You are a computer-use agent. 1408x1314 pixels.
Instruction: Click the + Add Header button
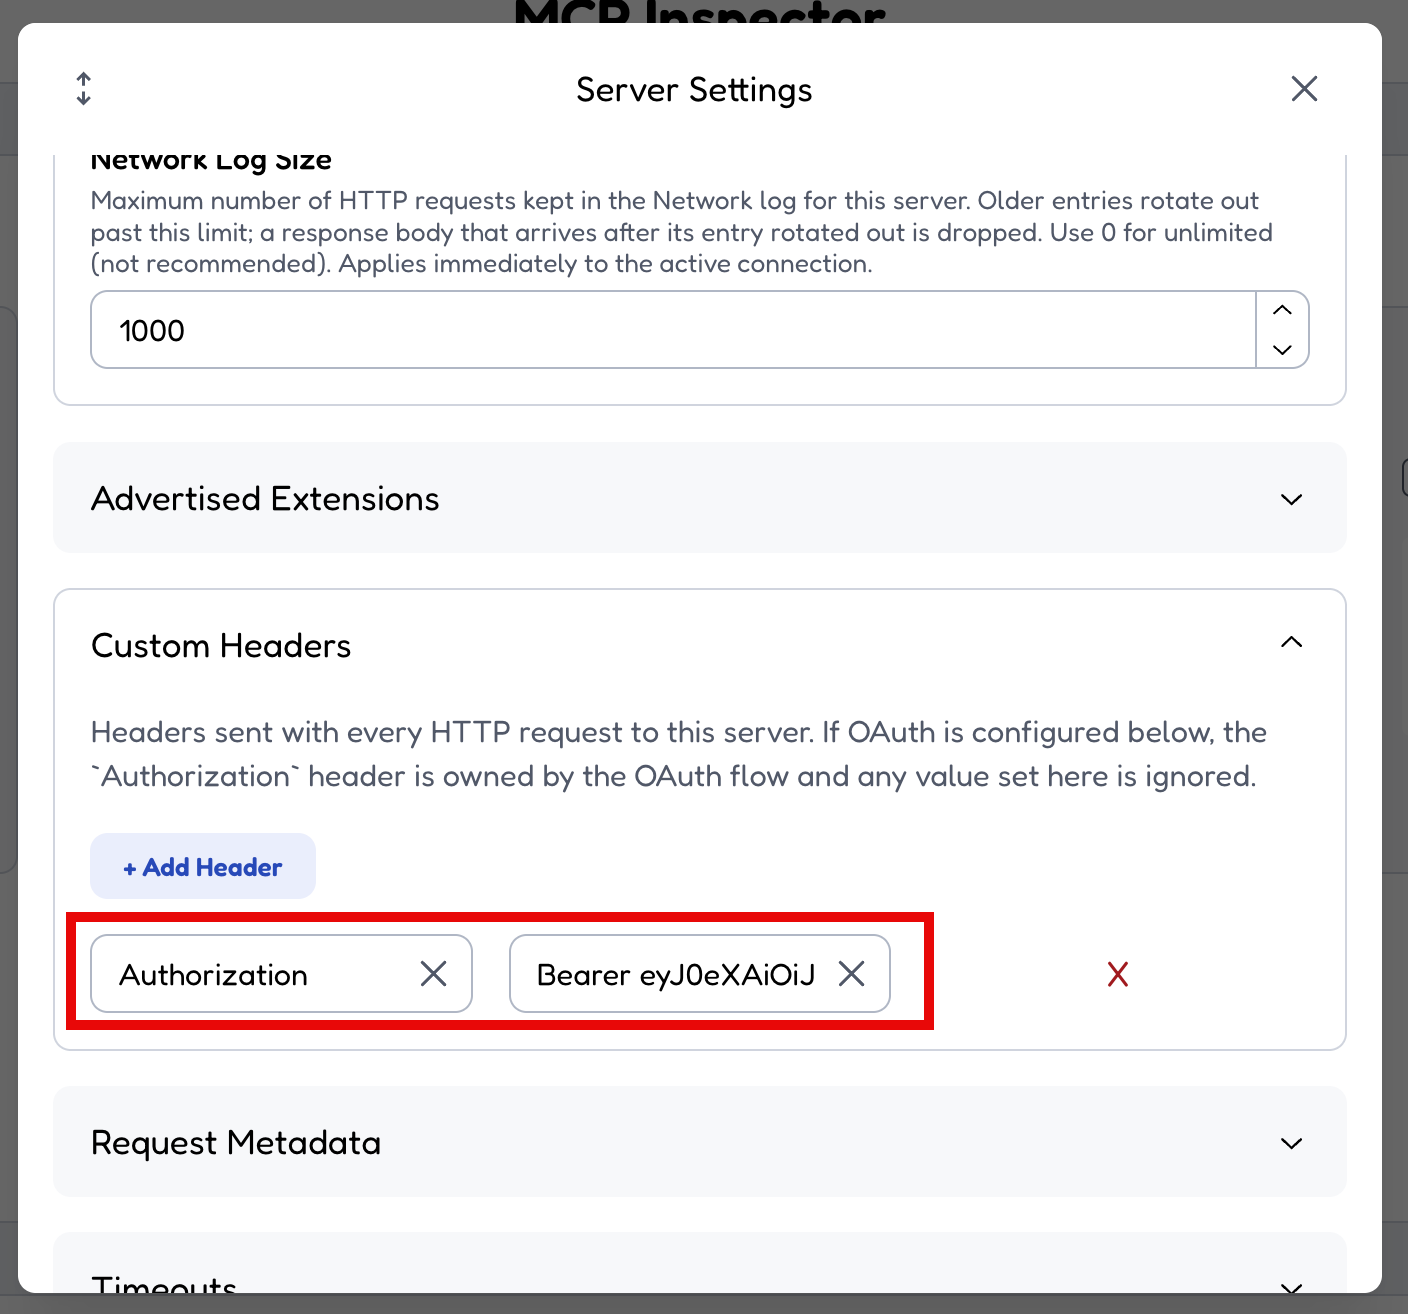pyautogui.click(x=203, y=866)
